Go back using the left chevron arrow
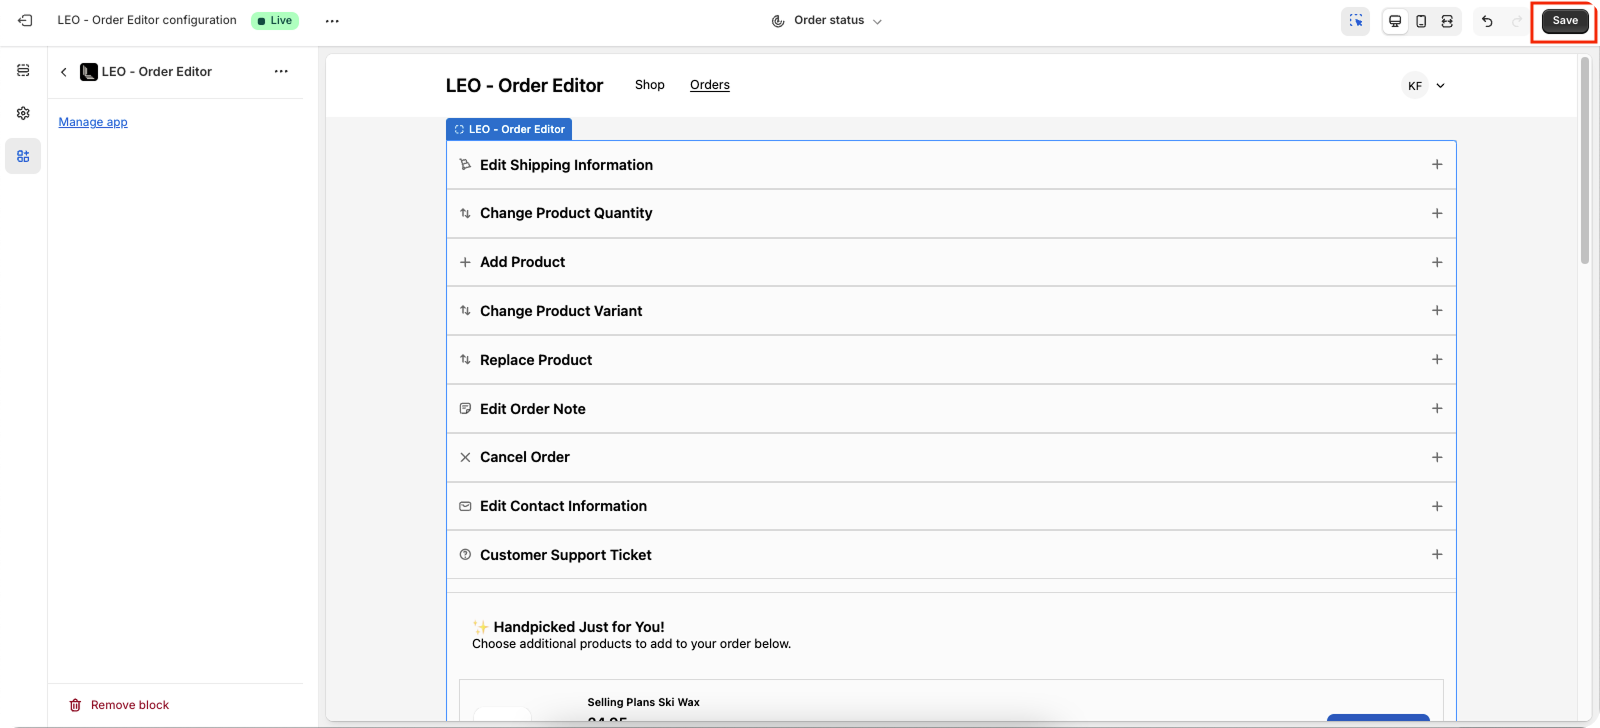The image size is (1600, 728). tap(64, 72)
